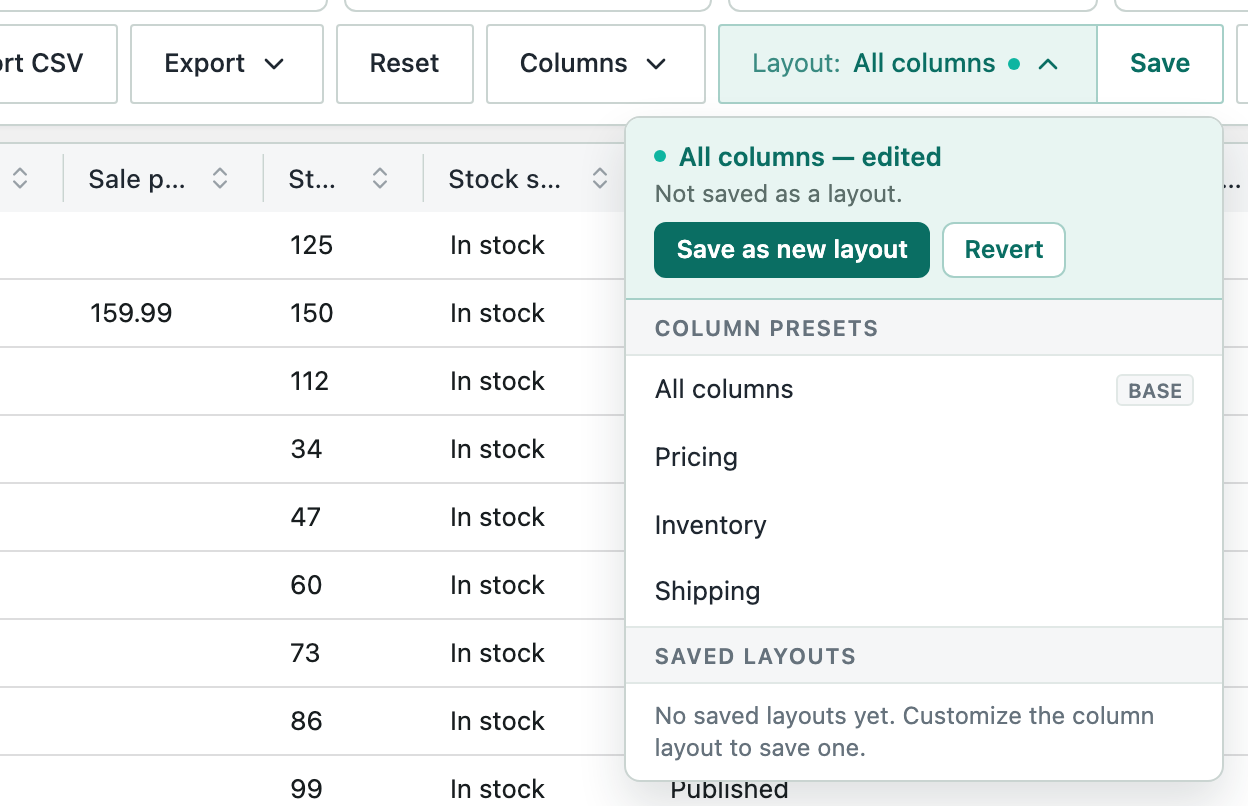Click the "All columns — edited" heading
Image resolution: width=1248 pixels, height=806 pixels.
tap(810, 157)
